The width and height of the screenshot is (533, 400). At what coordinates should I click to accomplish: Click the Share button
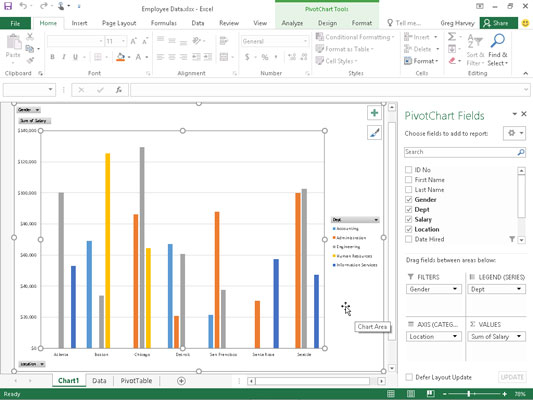pyautogui.click(x=498, y=23)
